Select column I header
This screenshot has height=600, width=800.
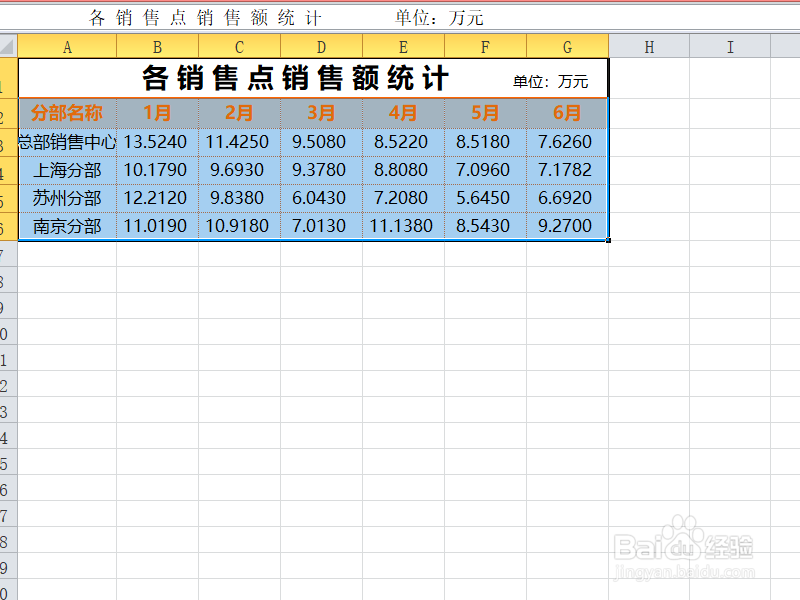(x=730, y=46)
